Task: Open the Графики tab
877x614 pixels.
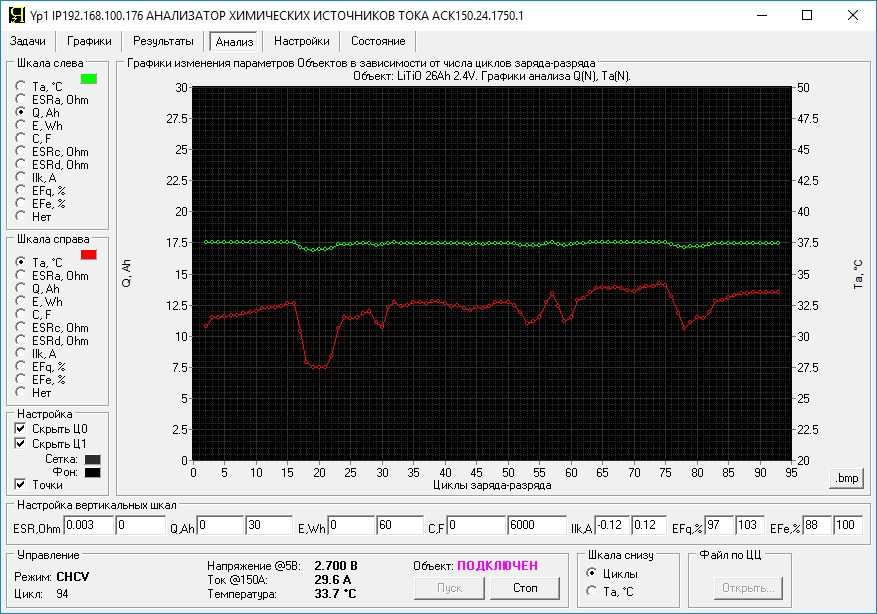Action: pos(89,41)
